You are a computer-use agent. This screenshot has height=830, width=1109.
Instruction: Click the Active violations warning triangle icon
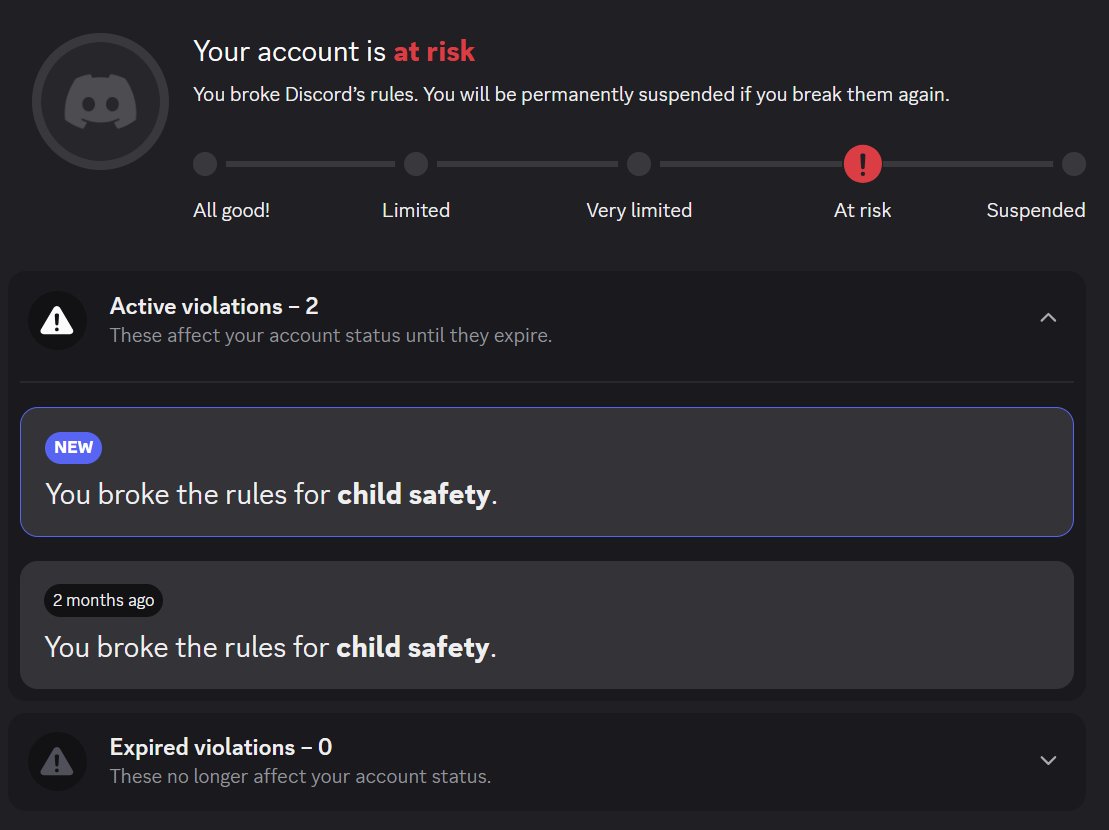pyautogui.click(x=57, y=320)
